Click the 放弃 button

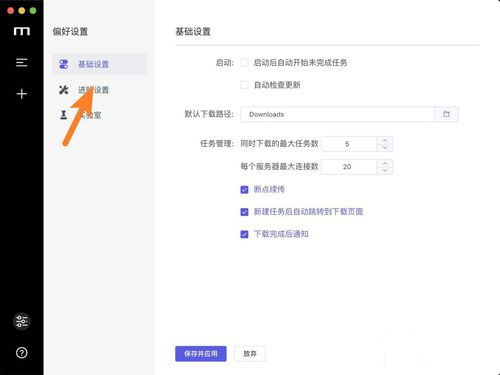pyautogui.click(x=250, y=354)
